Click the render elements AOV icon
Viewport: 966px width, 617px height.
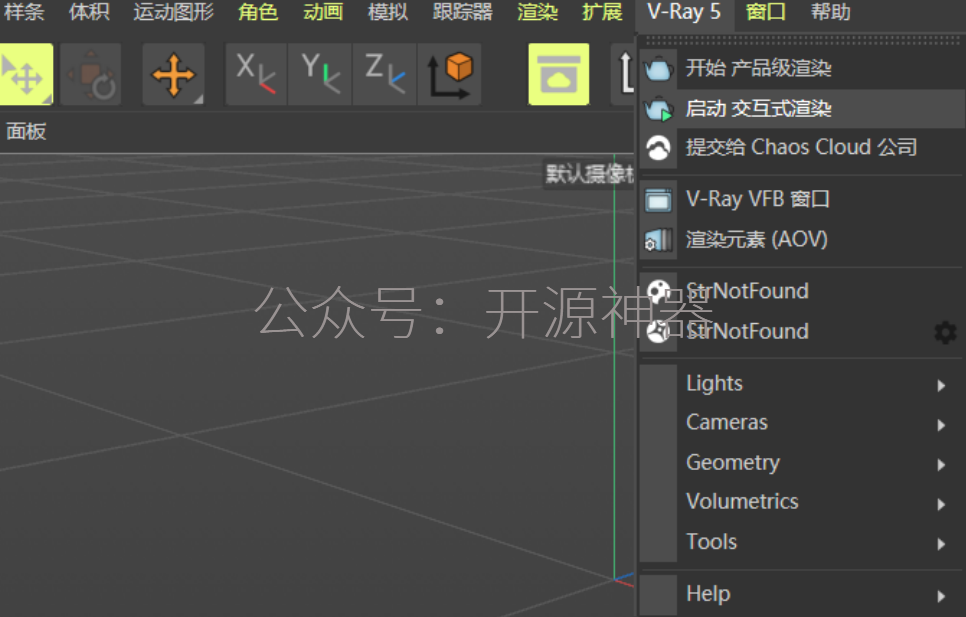coord(658,240)
